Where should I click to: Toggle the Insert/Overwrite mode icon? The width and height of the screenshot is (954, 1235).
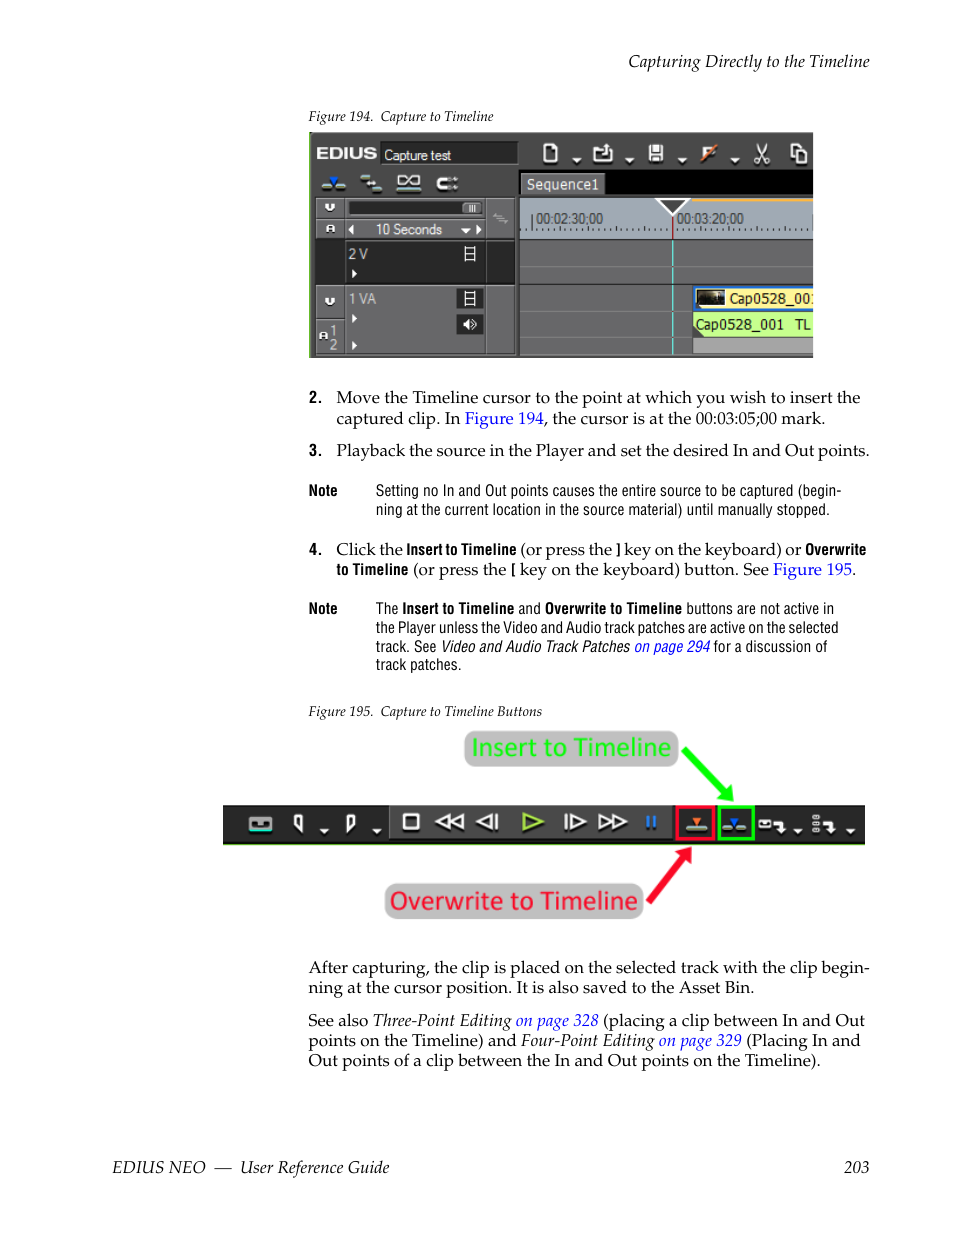(333, 183)
